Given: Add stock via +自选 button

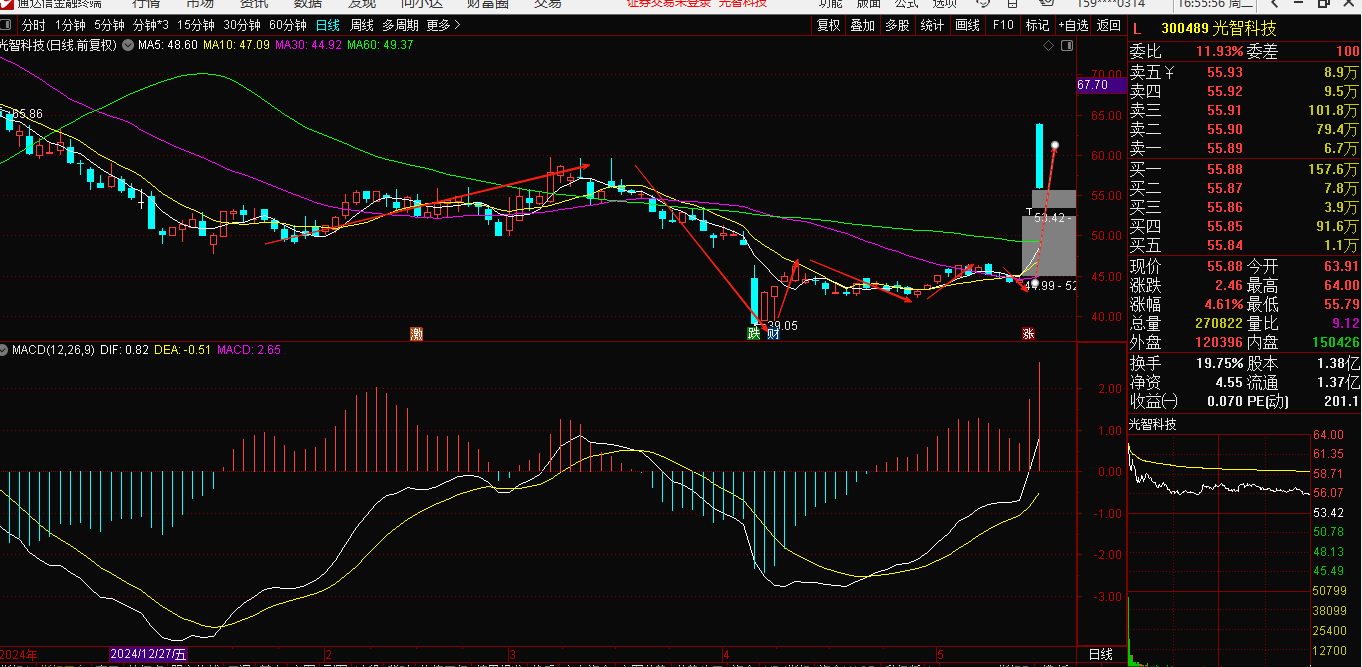Looking at the screenshot, I should pos(1073,25).
